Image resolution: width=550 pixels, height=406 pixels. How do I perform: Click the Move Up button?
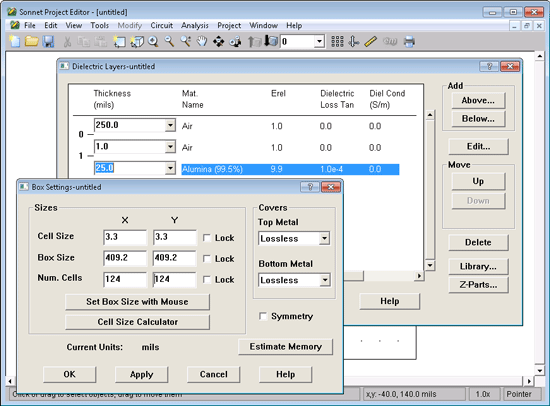pos(478,181)
